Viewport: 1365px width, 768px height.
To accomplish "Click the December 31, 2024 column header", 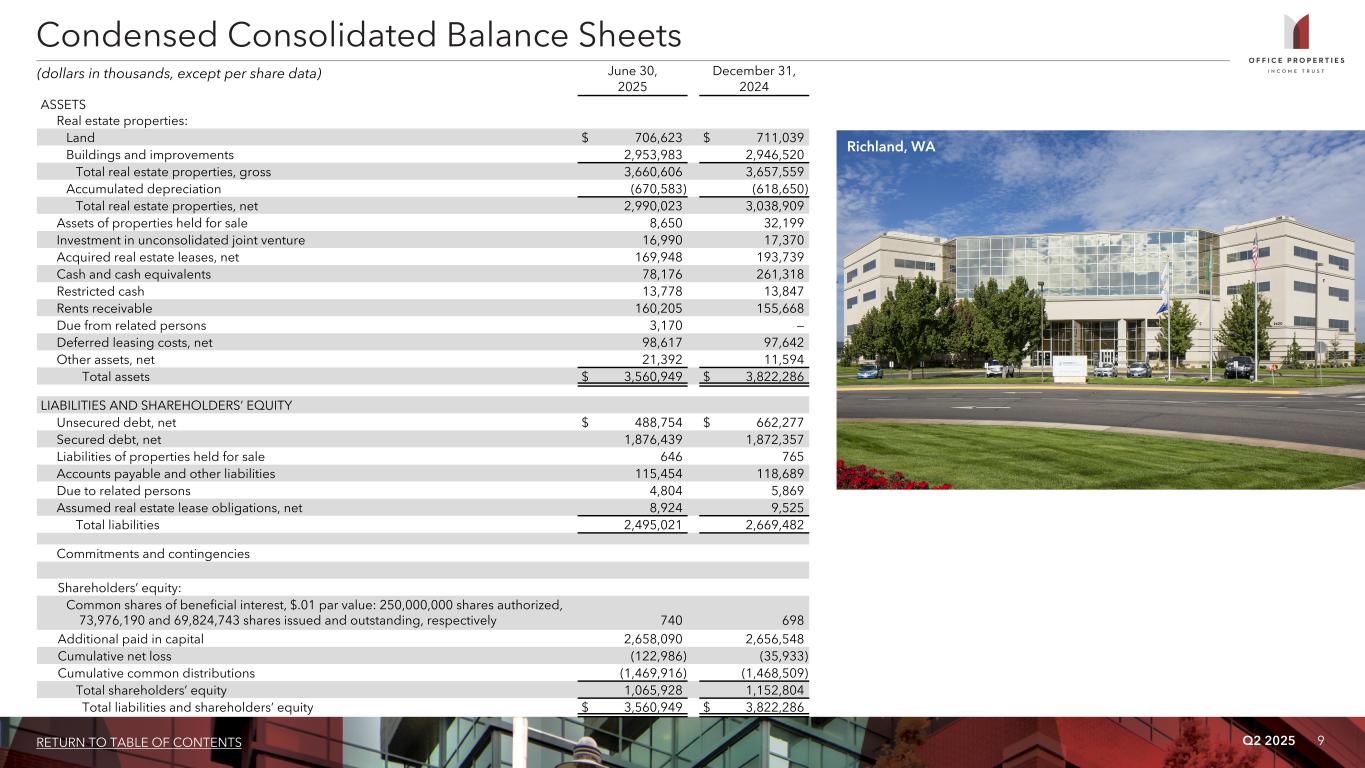I will (x=753, y=79).
